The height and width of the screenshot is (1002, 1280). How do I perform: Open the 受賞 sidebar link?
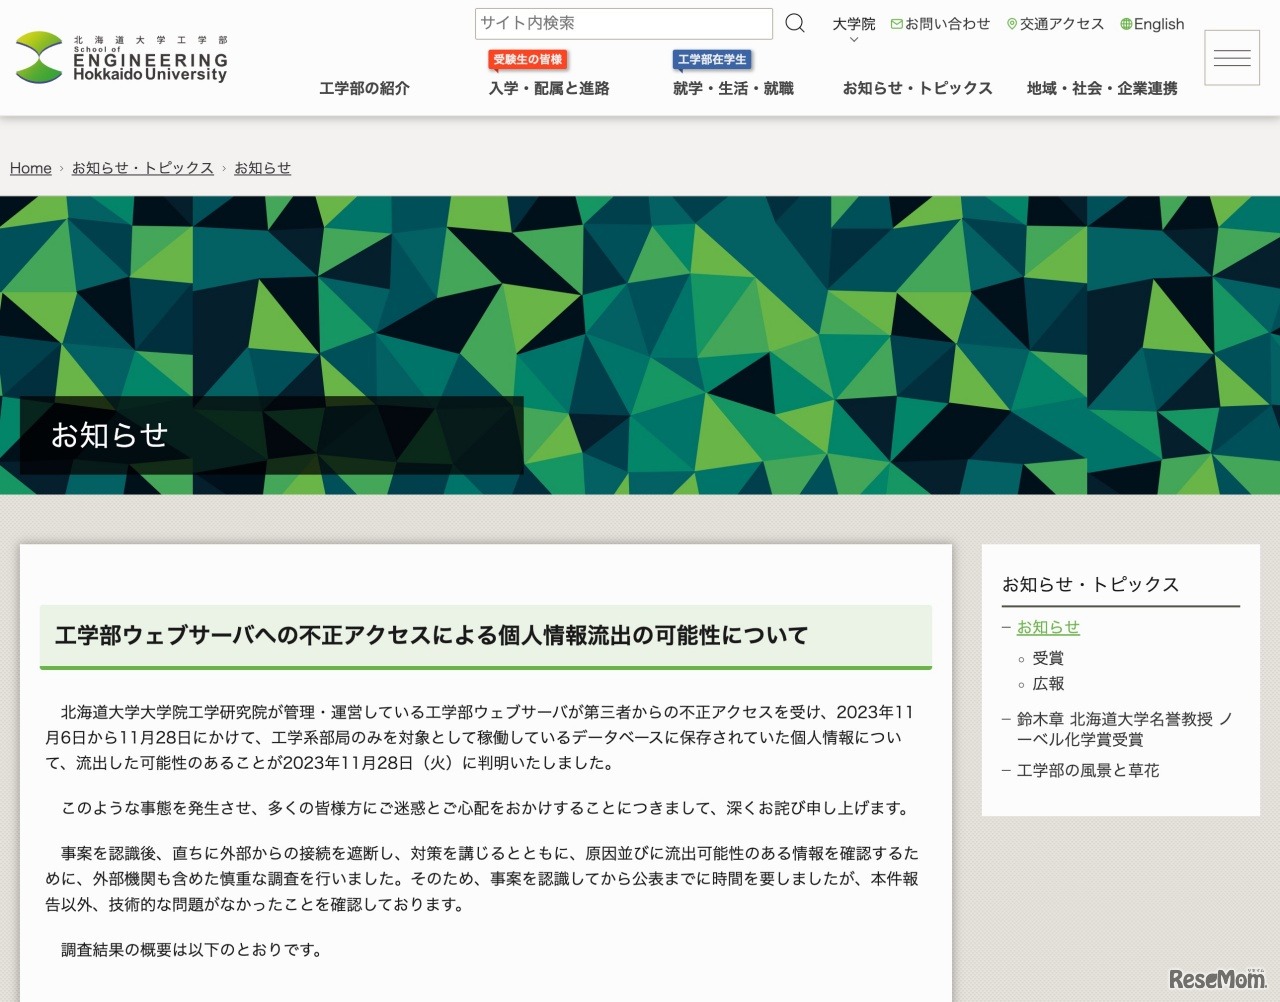tap(1048, 658)
